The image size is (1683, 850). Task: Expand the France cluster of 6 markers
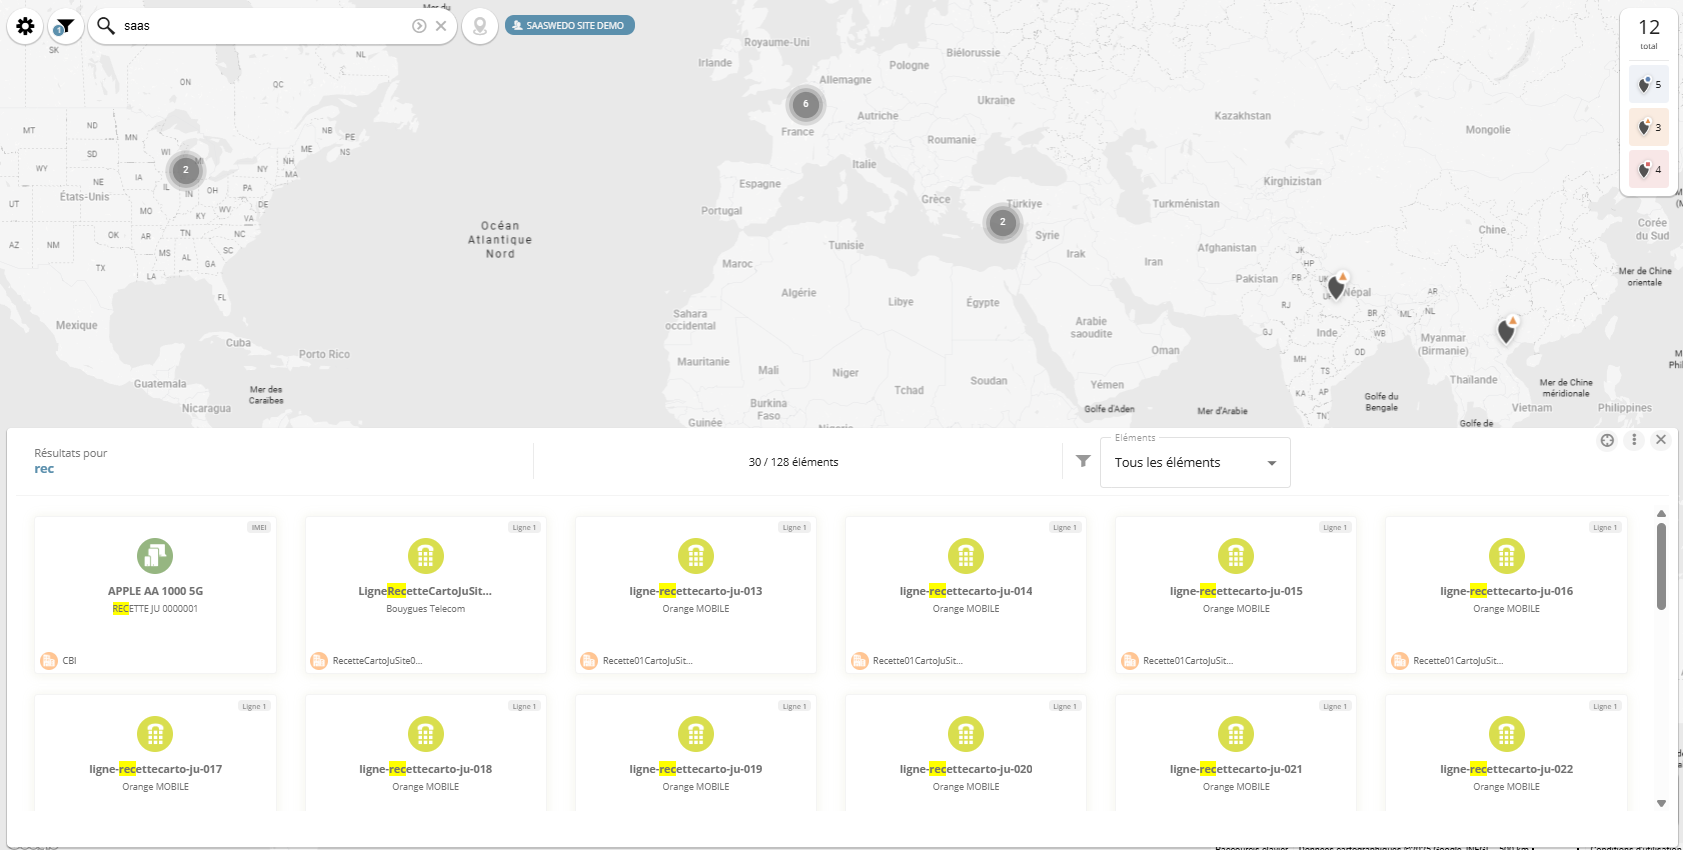tap(805, 104)
